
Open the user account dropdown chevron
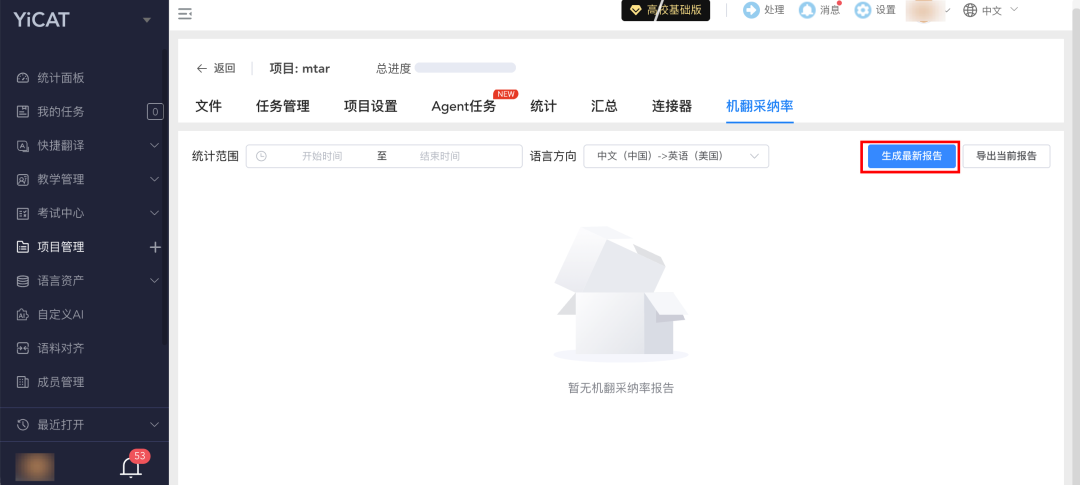tap(948, 10)
